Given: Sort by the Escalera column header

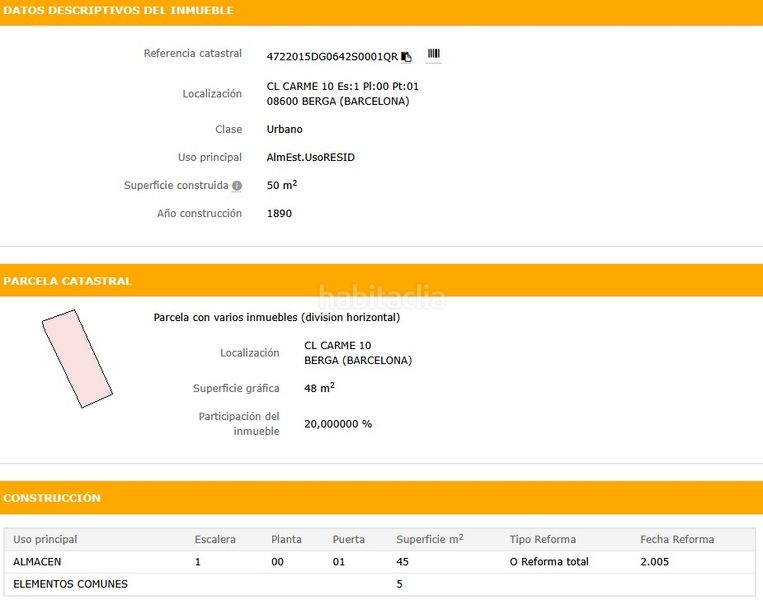Looking at the screenshot, I should (215, 539).
